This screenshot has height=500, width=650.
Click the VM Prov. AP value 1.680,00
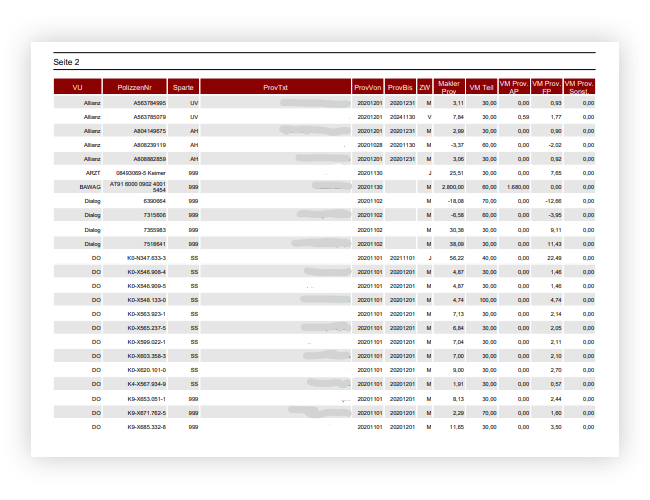pos(518,187)
